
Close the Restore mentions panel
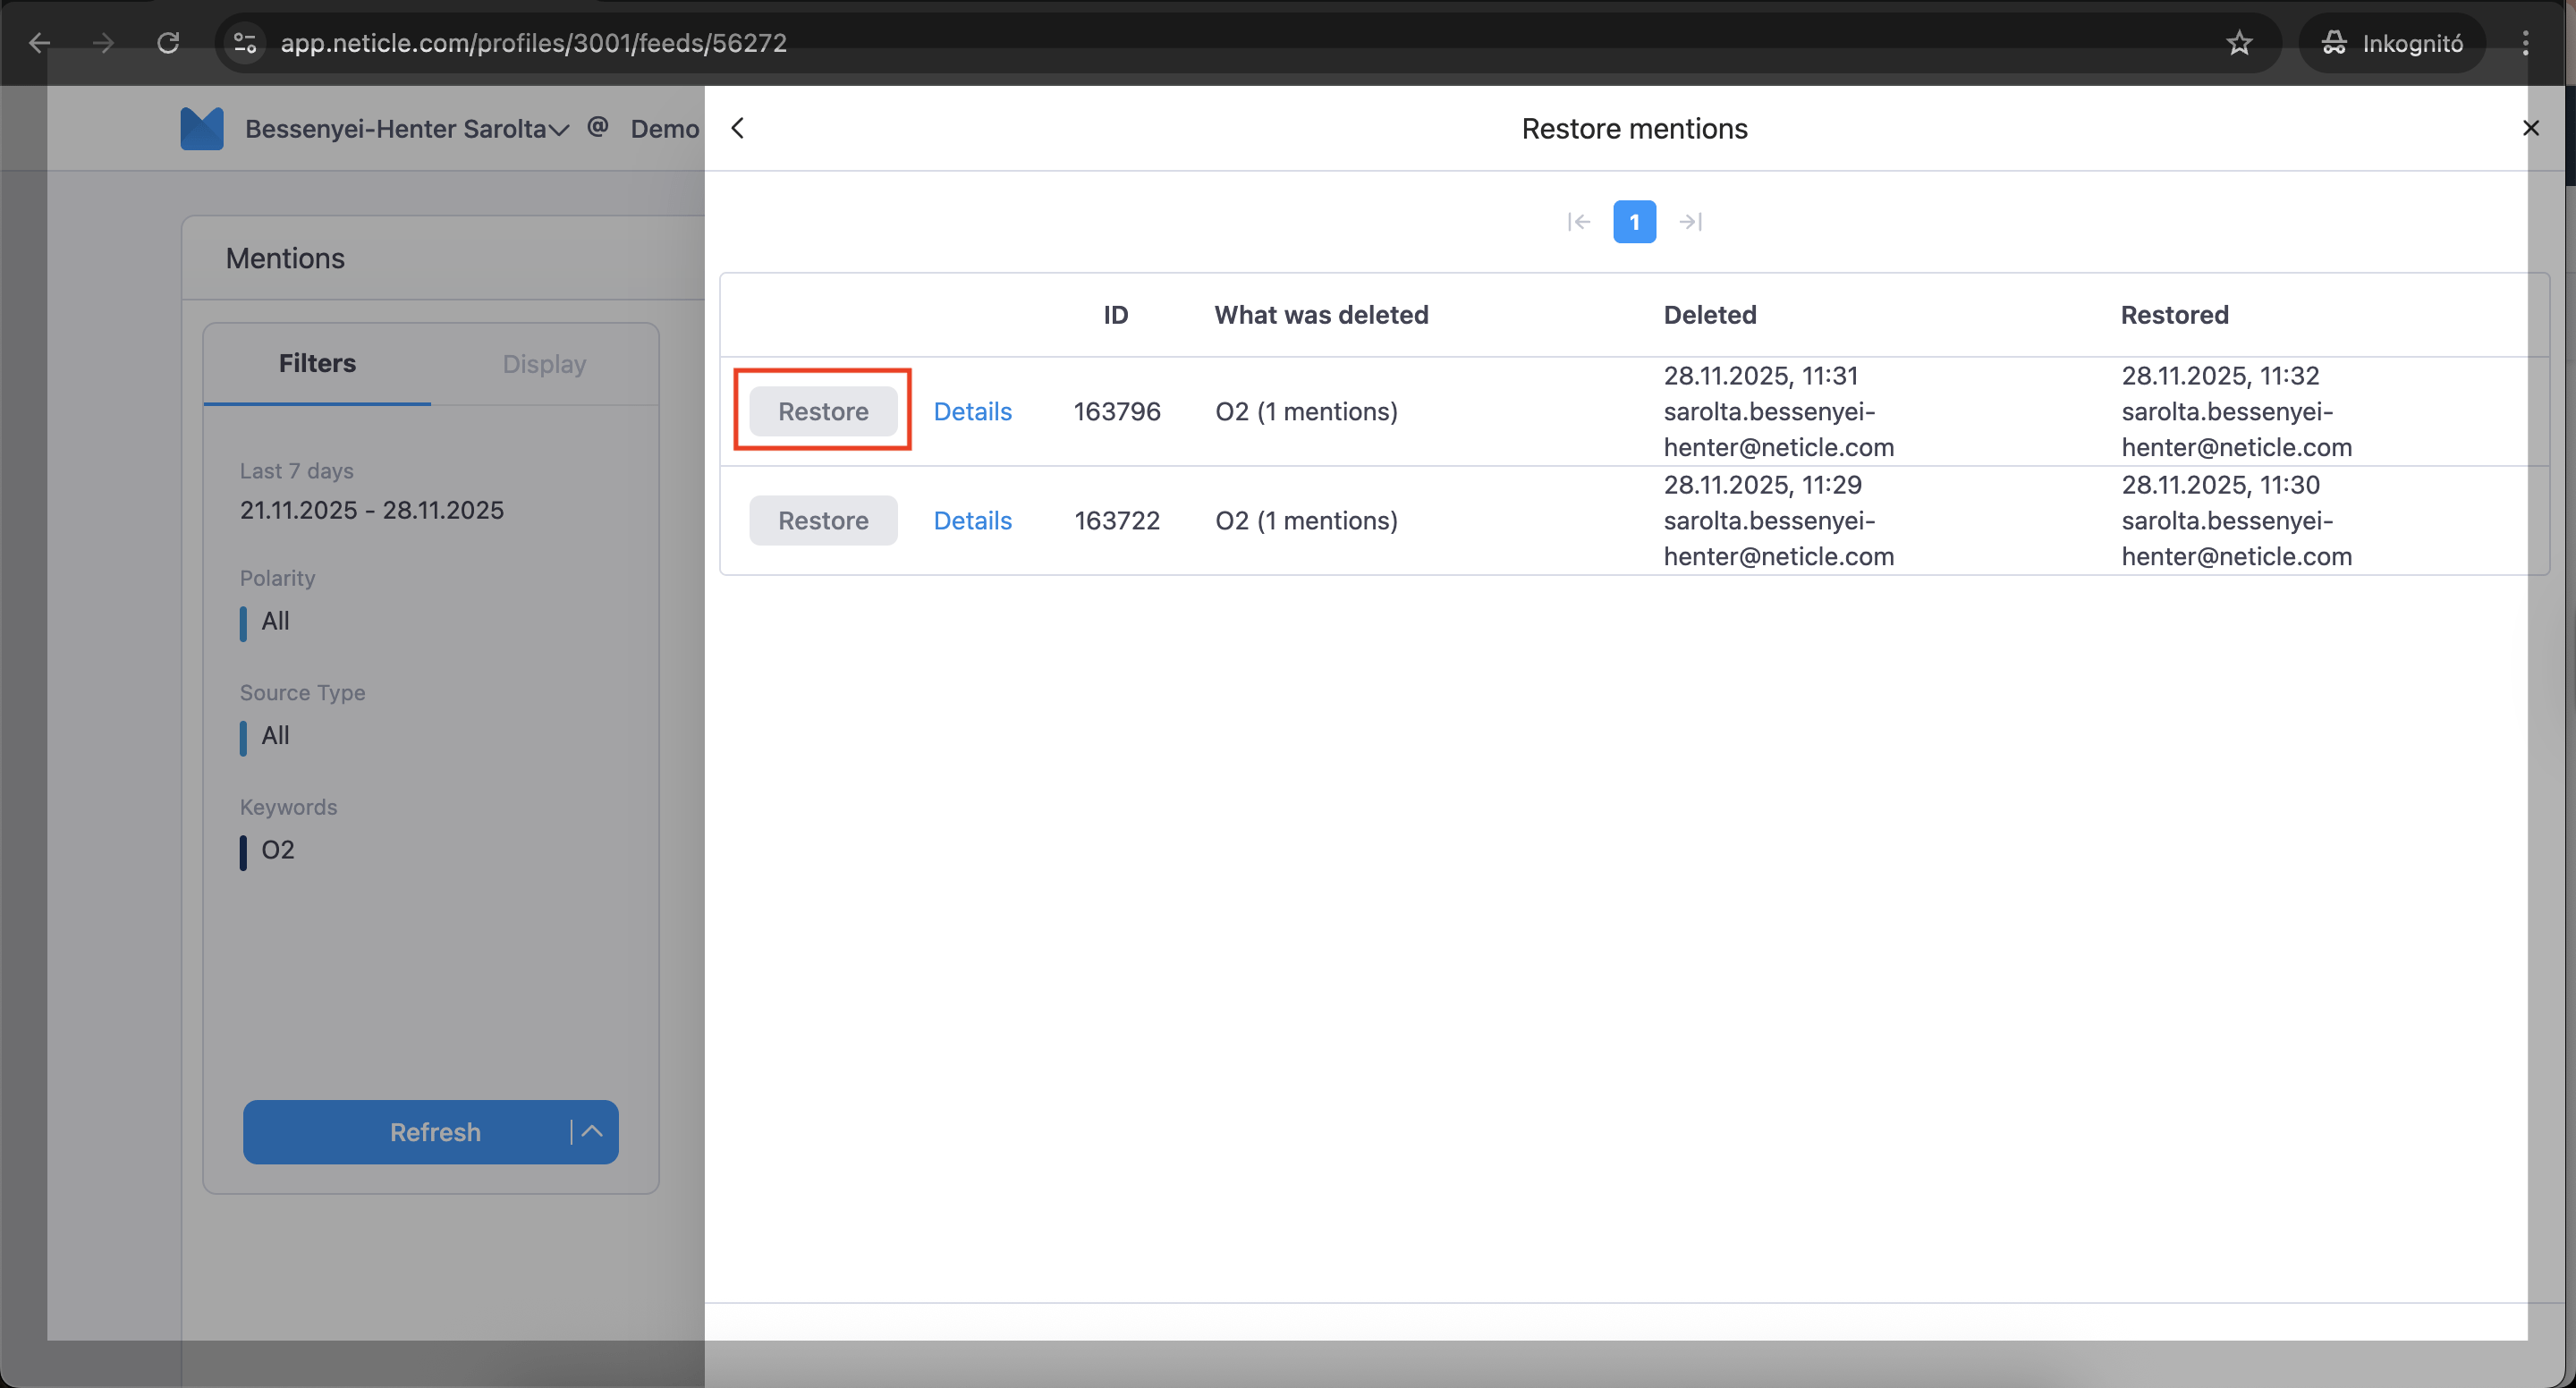2530,128
